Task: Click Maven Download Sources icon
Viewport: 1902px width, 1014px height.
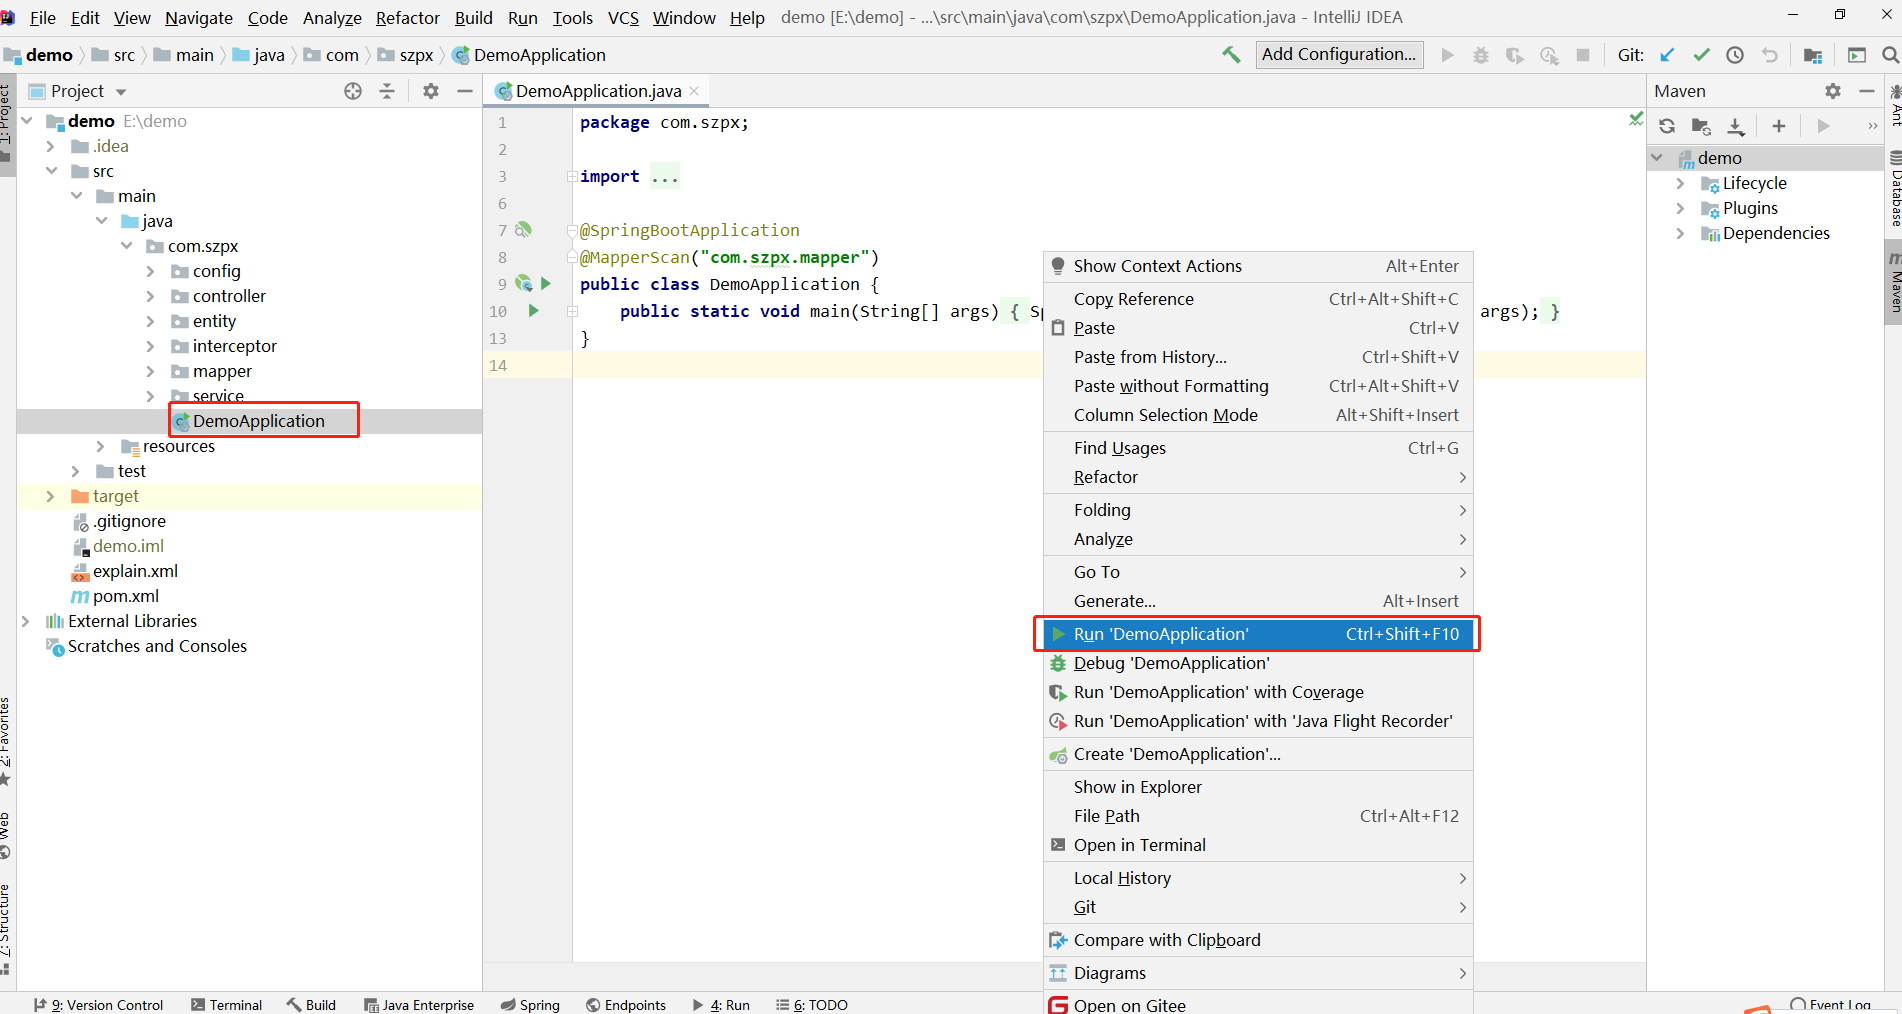Action: [x=1736, y=126]
